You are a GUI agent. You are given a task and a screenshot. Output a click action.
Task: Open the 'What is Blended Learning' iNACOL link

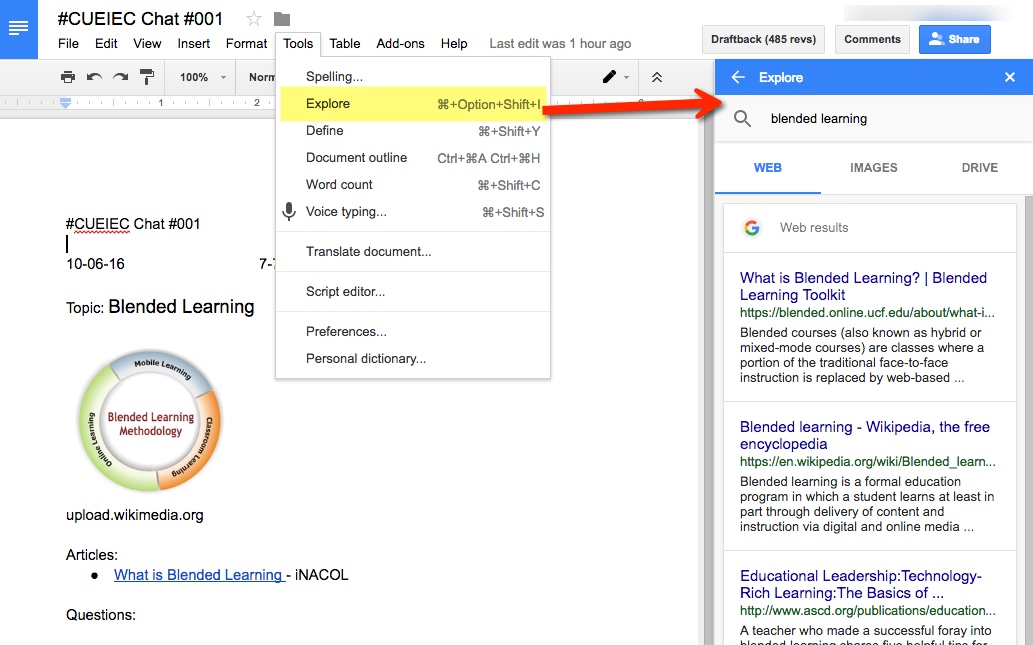click(x=198, y=575)
